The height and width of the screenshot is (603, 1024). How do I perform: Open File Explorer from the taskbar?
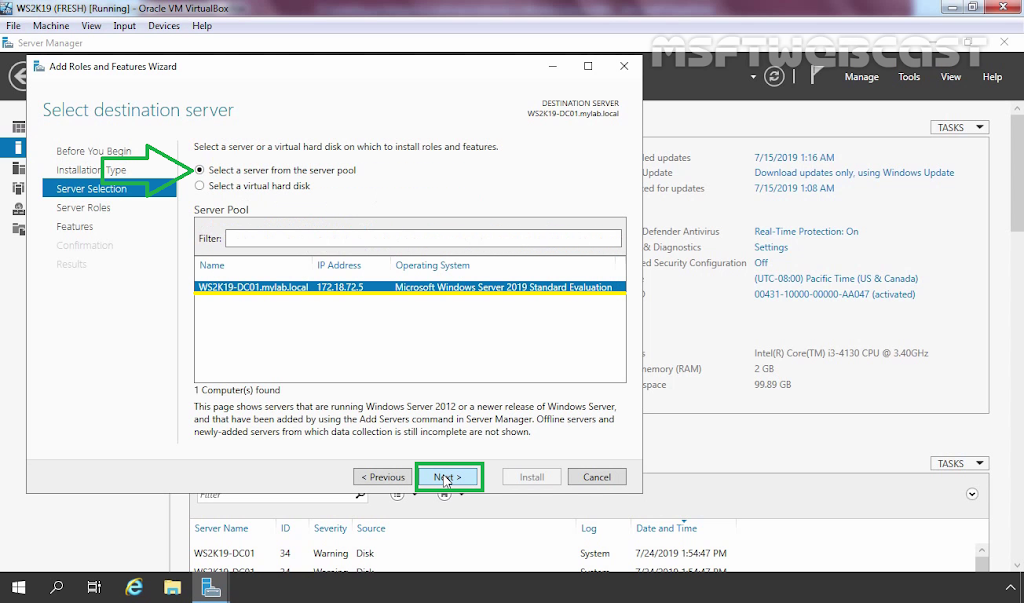[x=172, y=587]
